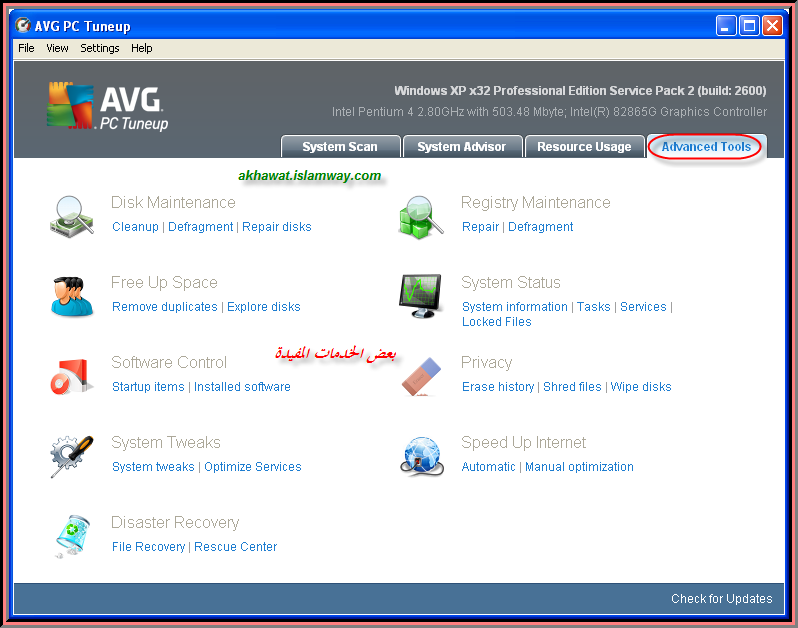Switch to the System Advisor tab
This screenshot has width=798, height=628.
[462, 147]
